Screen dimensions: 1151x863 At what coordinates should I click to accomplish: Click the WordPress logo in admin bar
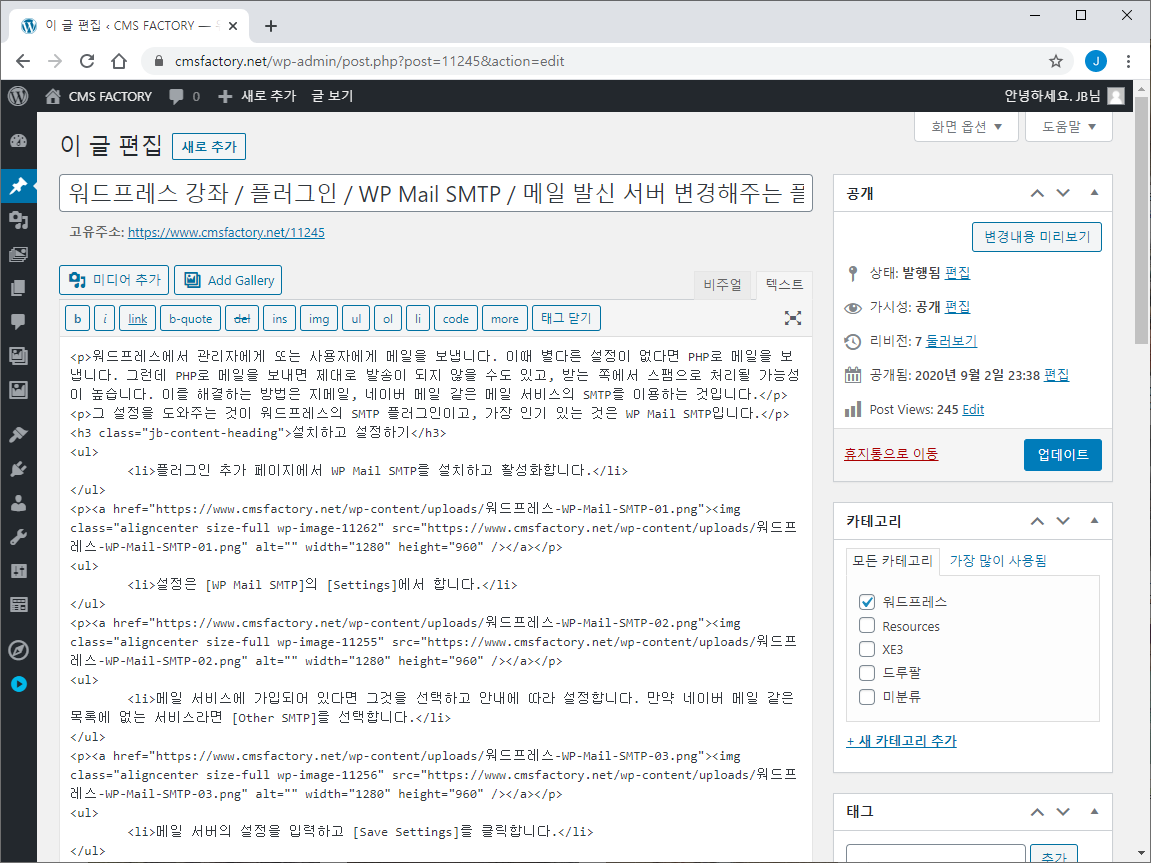[18, 96]
